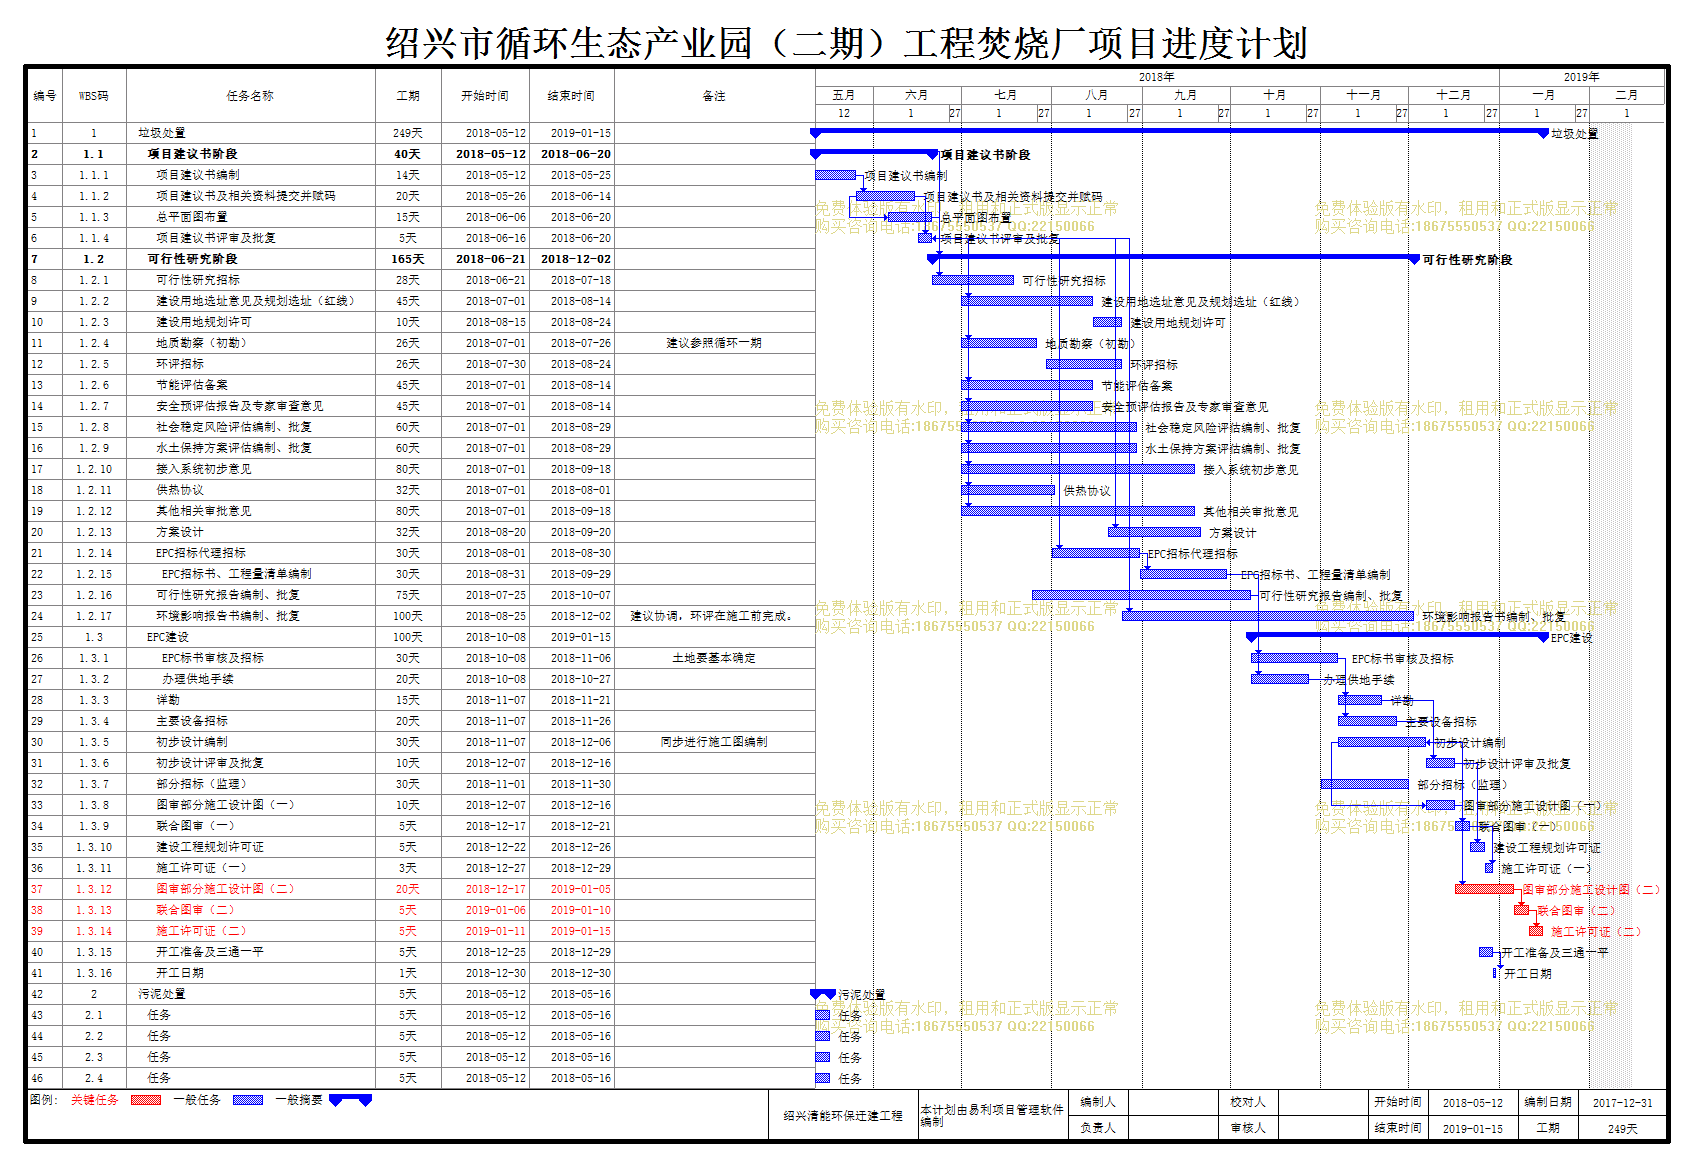This screenshot has width=1692, height=1165.
Task: Click the Gantt bar for 可行性研究报告编制、批复
Action: click(x=1141, y=595)
